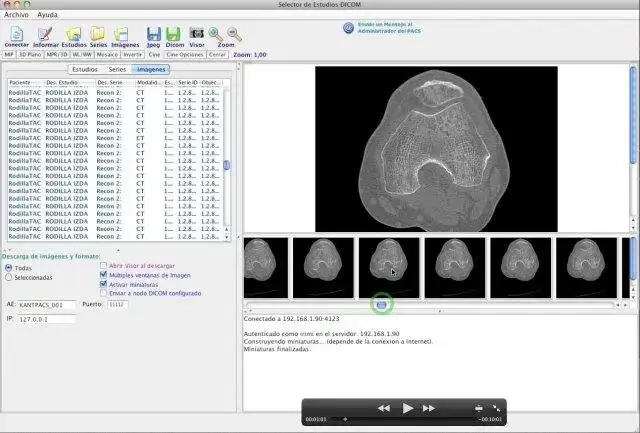This screenshot has width=640, height=433.
Task: Select the Todas radio button
Action: point(9,268)
